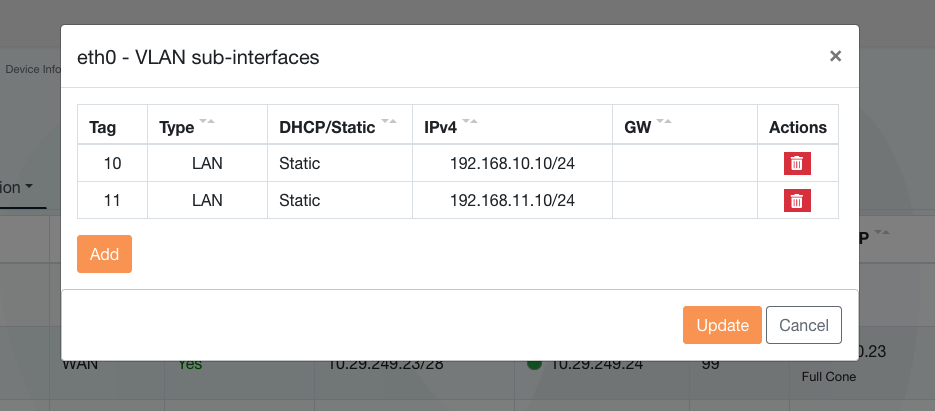
Task: Select the 192.168.11.10/24 IPv4 cell
Action: coord(512,200)
